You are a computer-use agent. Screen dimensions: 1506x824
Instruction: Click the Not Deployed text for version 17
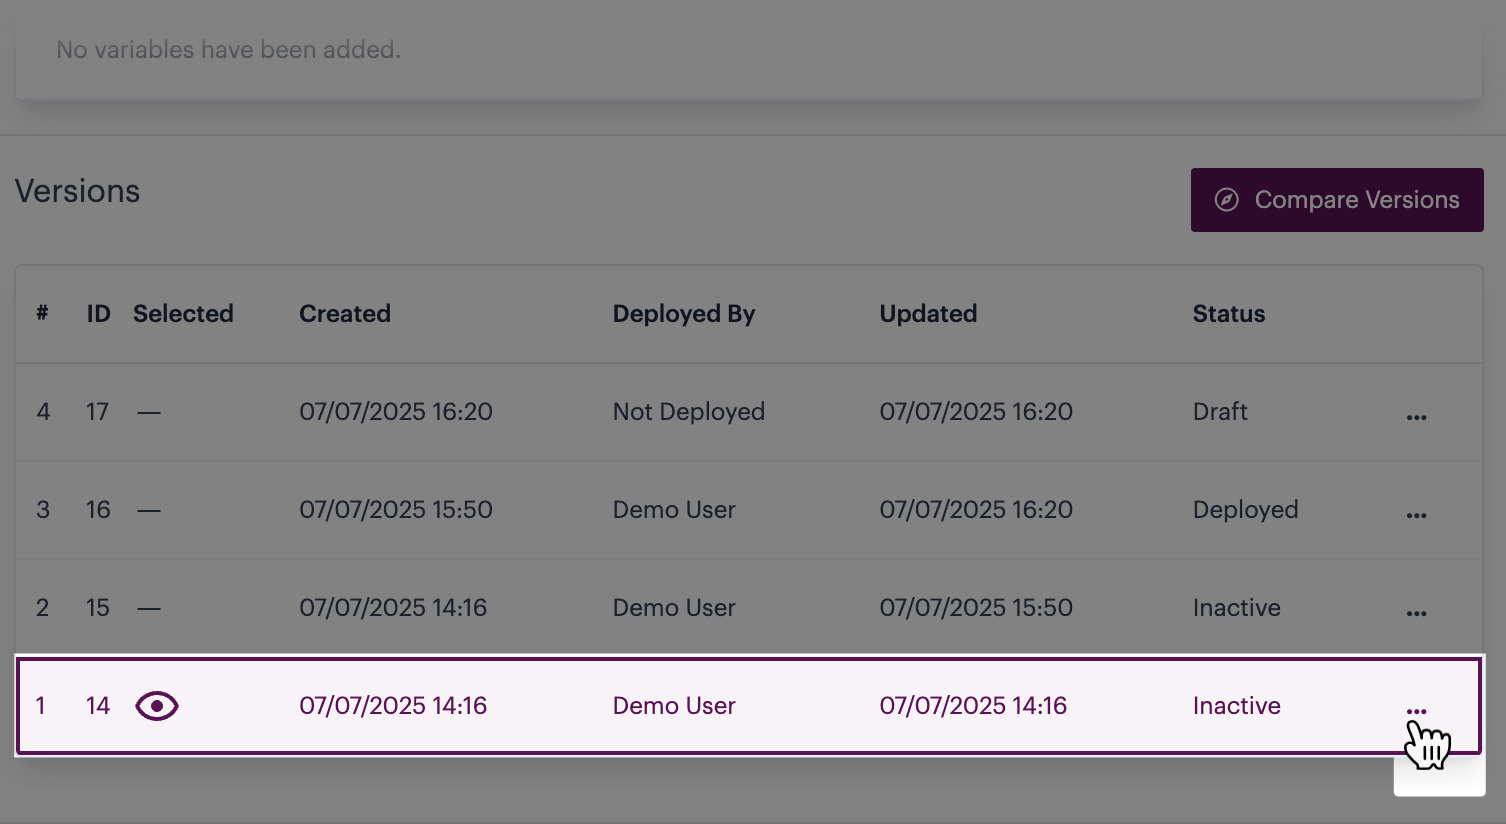point(689,412)
